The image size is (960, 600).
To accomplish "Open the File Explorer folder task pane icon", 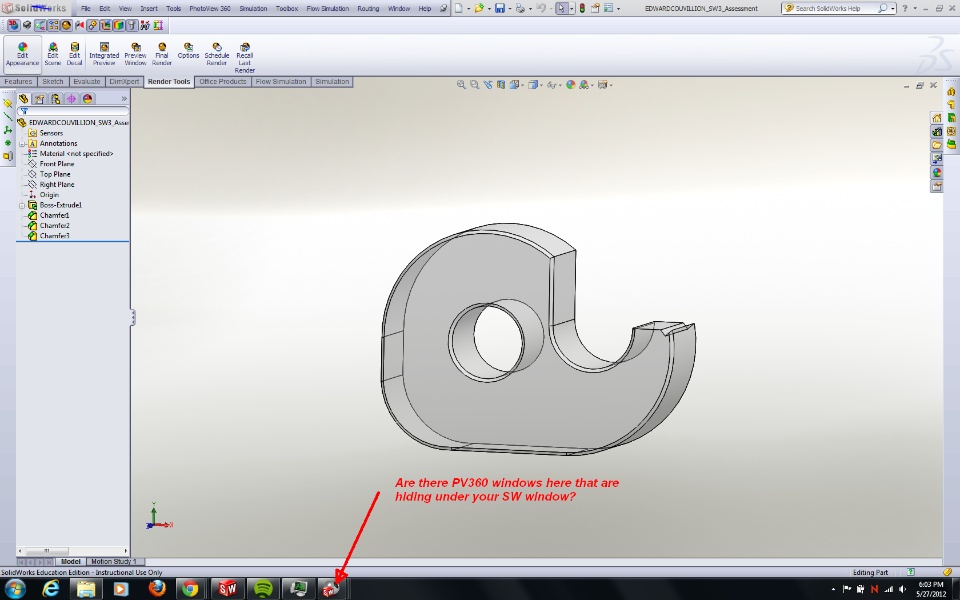I will pos(936,145).
